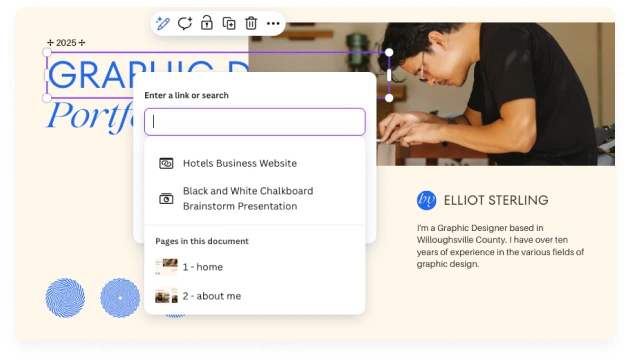This screenshot has height=363, width=630.
Task: Click the 1 - home page thumbnail
Action: pyautogui.click(x=166, y=267)
